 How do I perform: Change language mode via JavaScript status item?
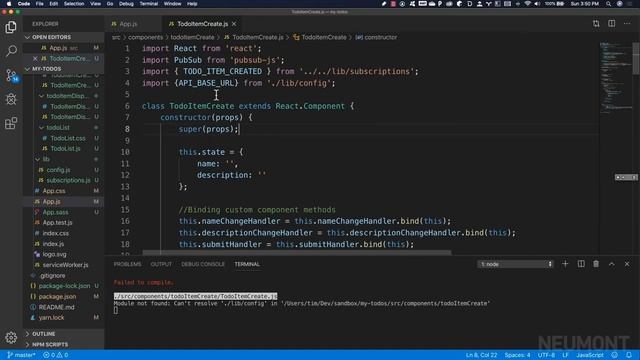click(x=589, y=355)
